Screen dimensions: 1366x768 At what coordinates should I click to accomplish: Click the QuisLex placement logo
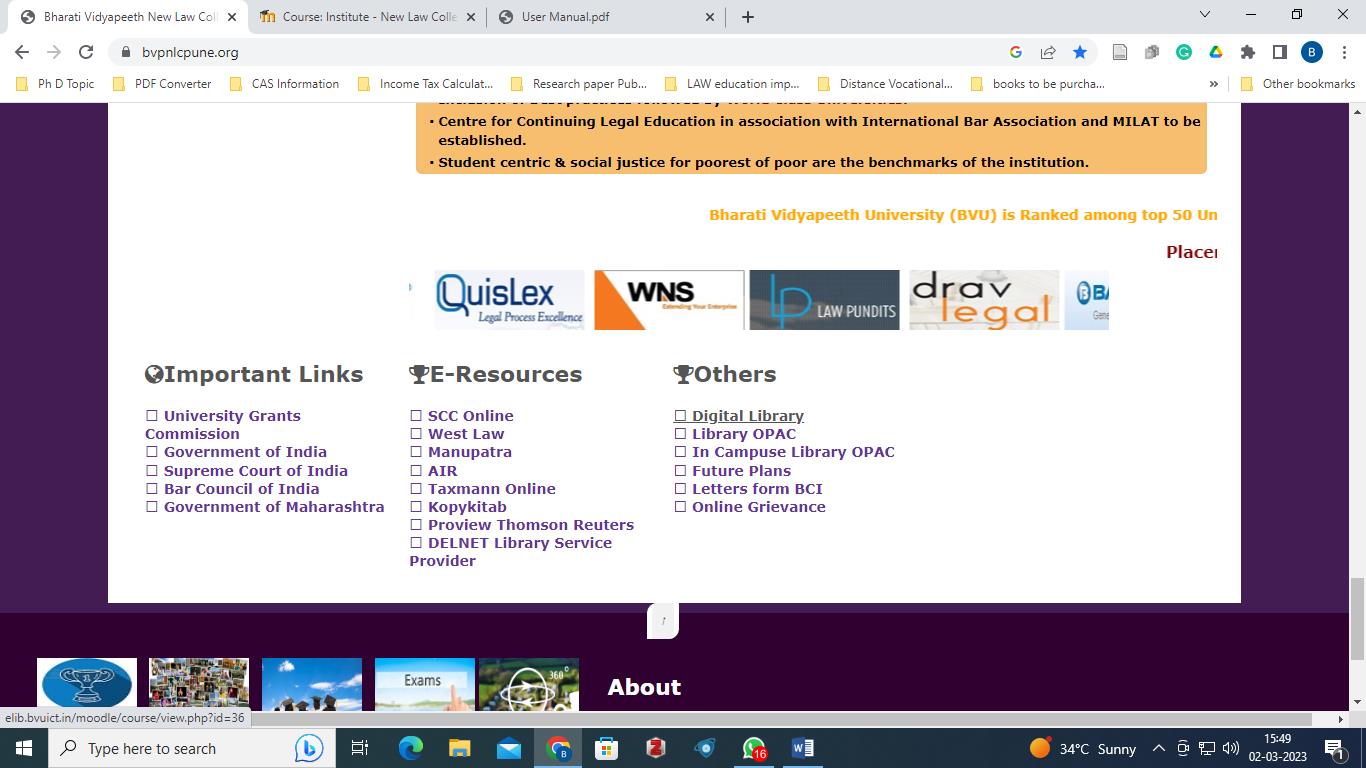509,300
